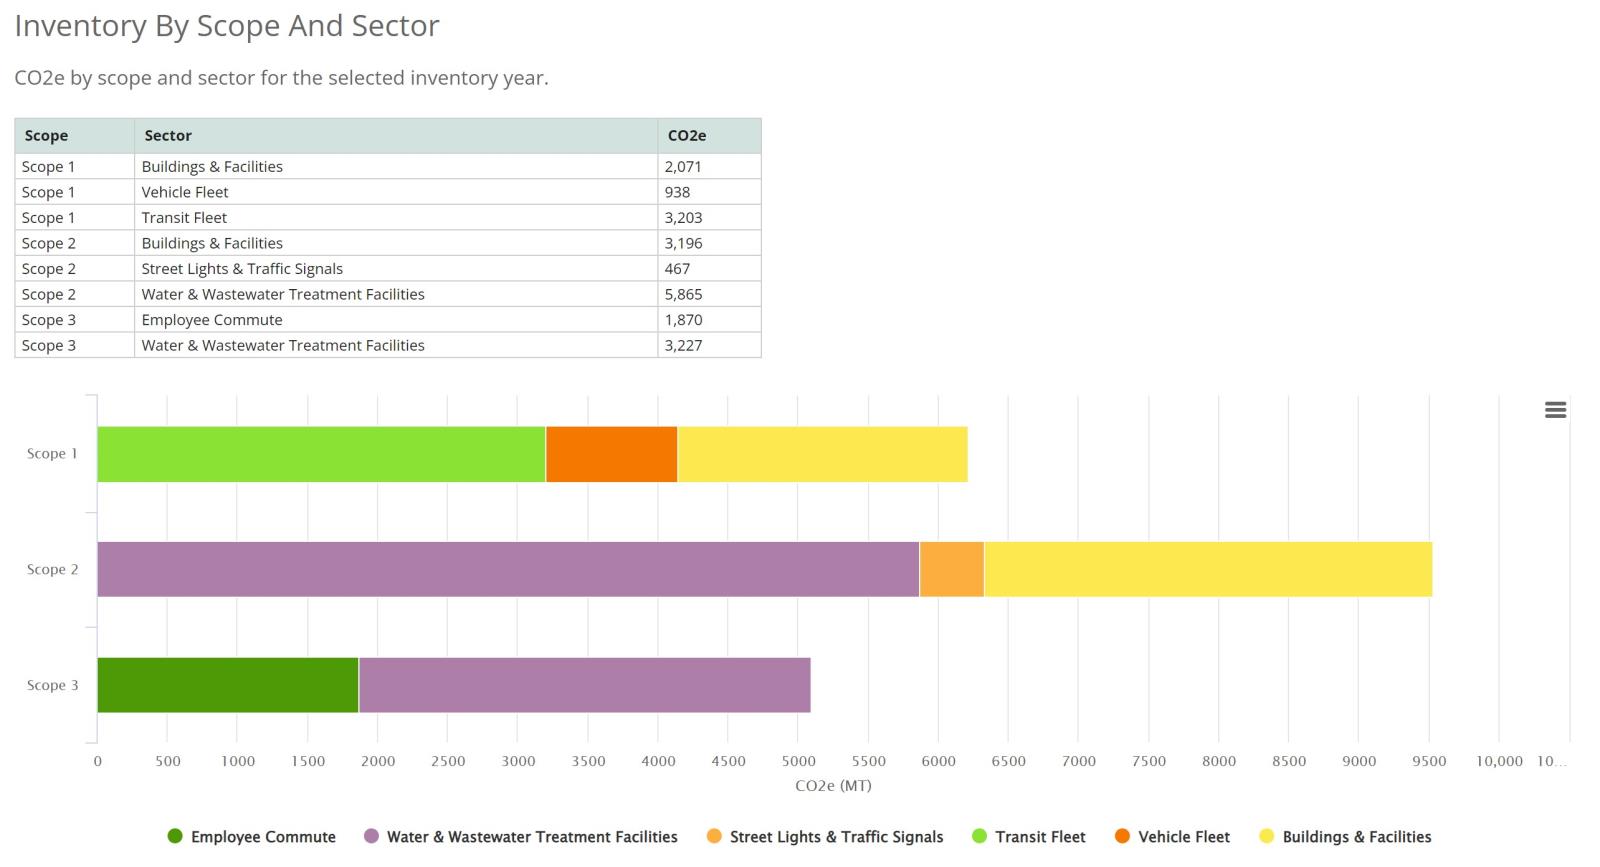
Task: Click purple Water bar in Scope 3
Action: point(584,685)
